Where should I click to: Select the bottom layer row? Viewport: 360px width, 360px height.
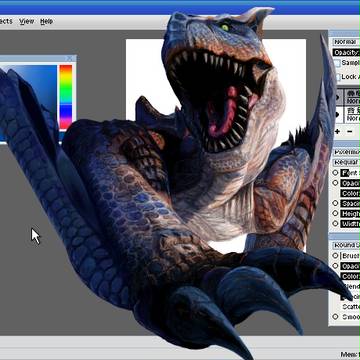pyautogui.click(x=348, y=115)
